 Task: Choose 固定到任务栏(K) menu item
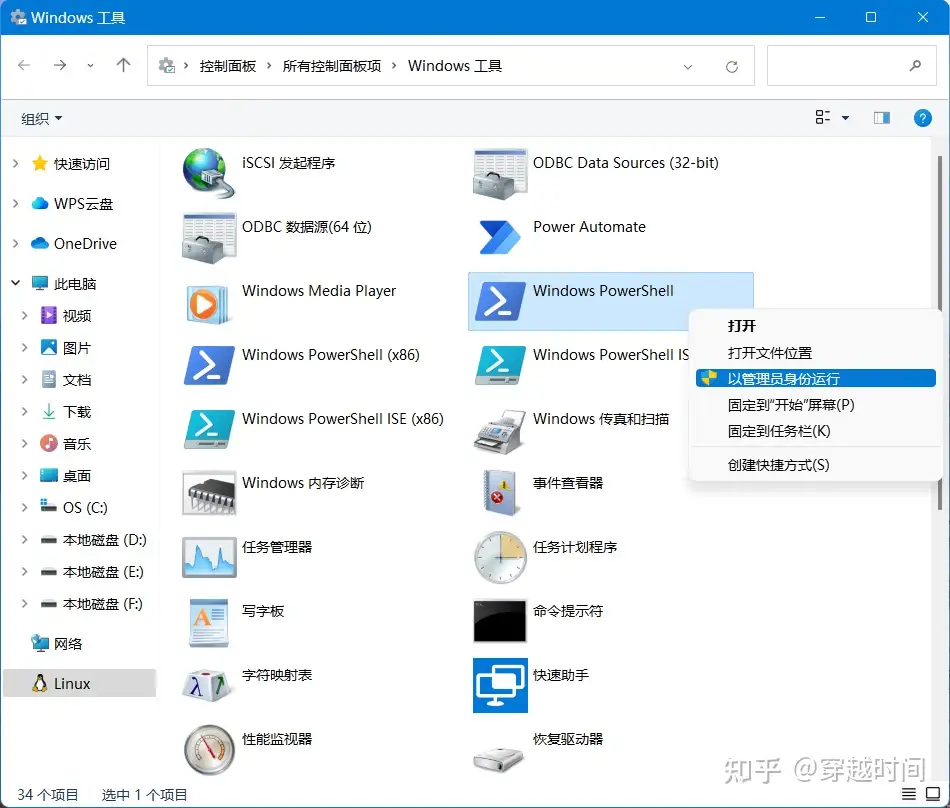click(x=815, y=431)
